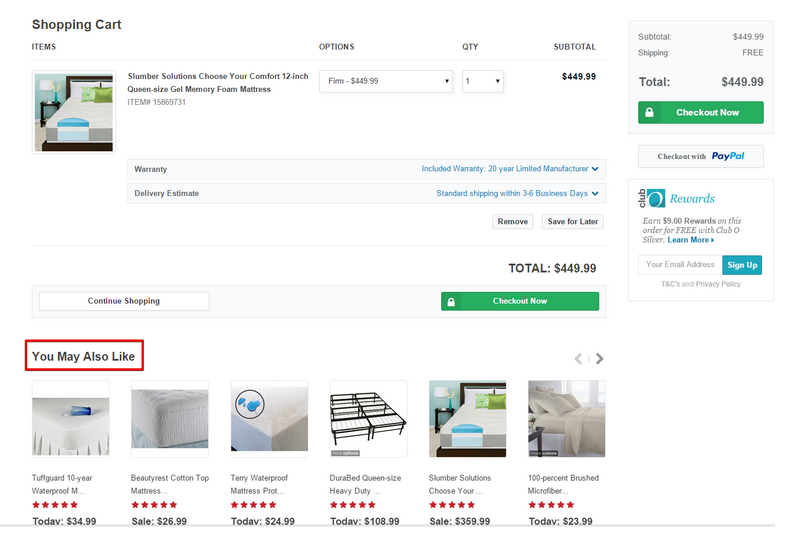
Task: Open the DuraBed Queen-size bed frame thumbnail
Action: click(x=368, y=419)
